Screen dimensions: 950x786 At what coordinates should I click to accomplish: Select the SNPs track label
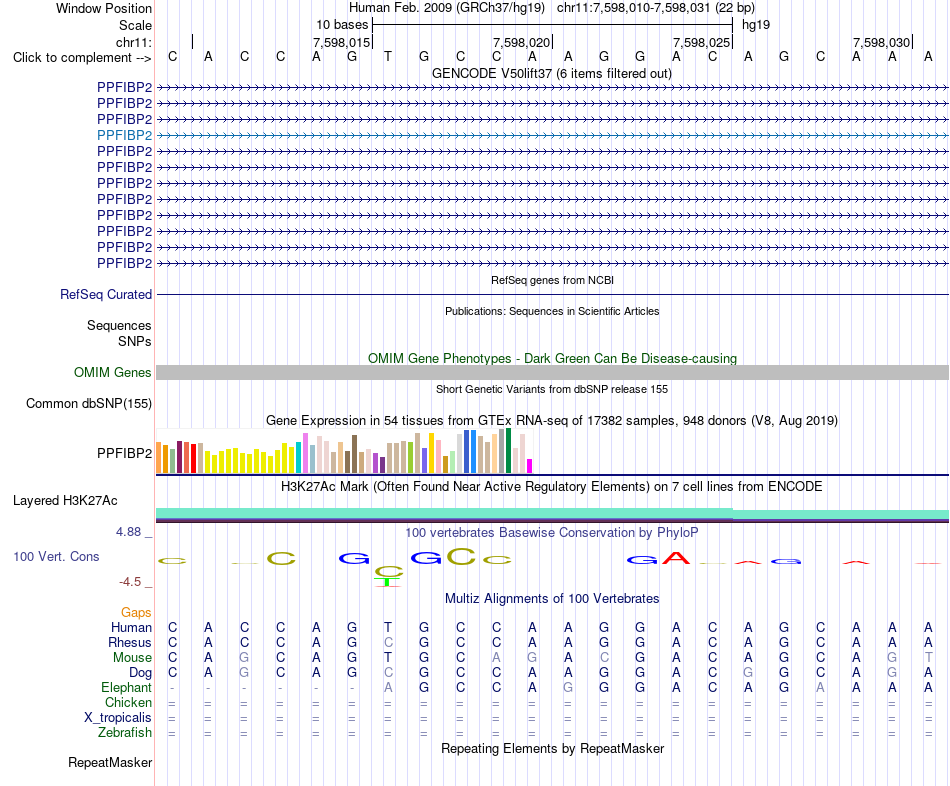pyautogui.click(x=135, y=341)
